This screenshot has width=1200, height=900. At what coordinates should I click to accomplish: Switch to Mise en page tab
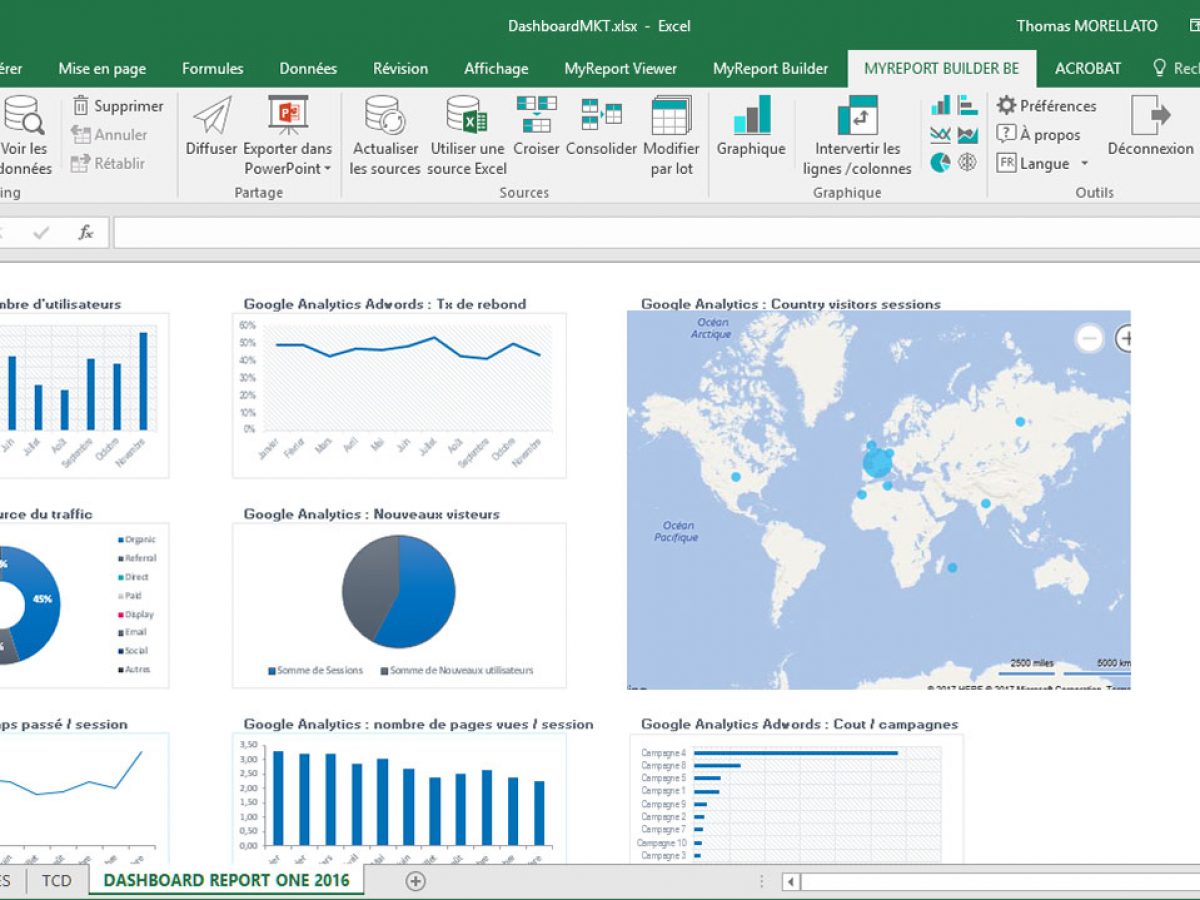pos(102,69)
